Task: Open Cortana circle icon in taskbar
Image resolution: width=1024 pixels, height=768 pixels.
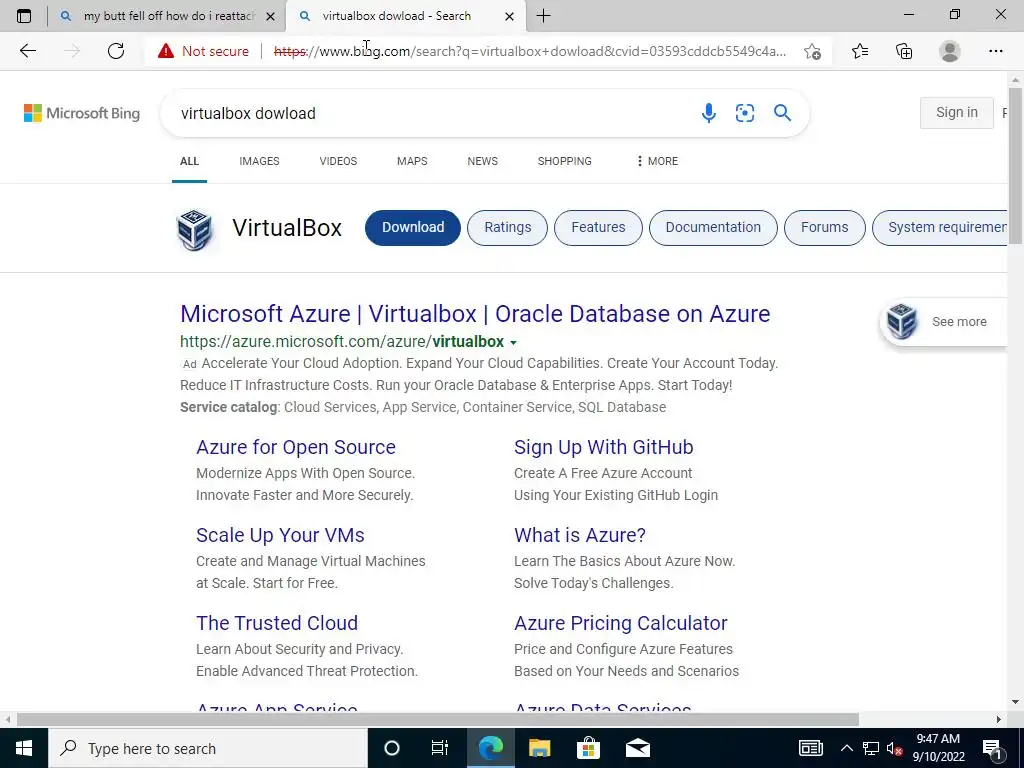Action: pos(391,748)
